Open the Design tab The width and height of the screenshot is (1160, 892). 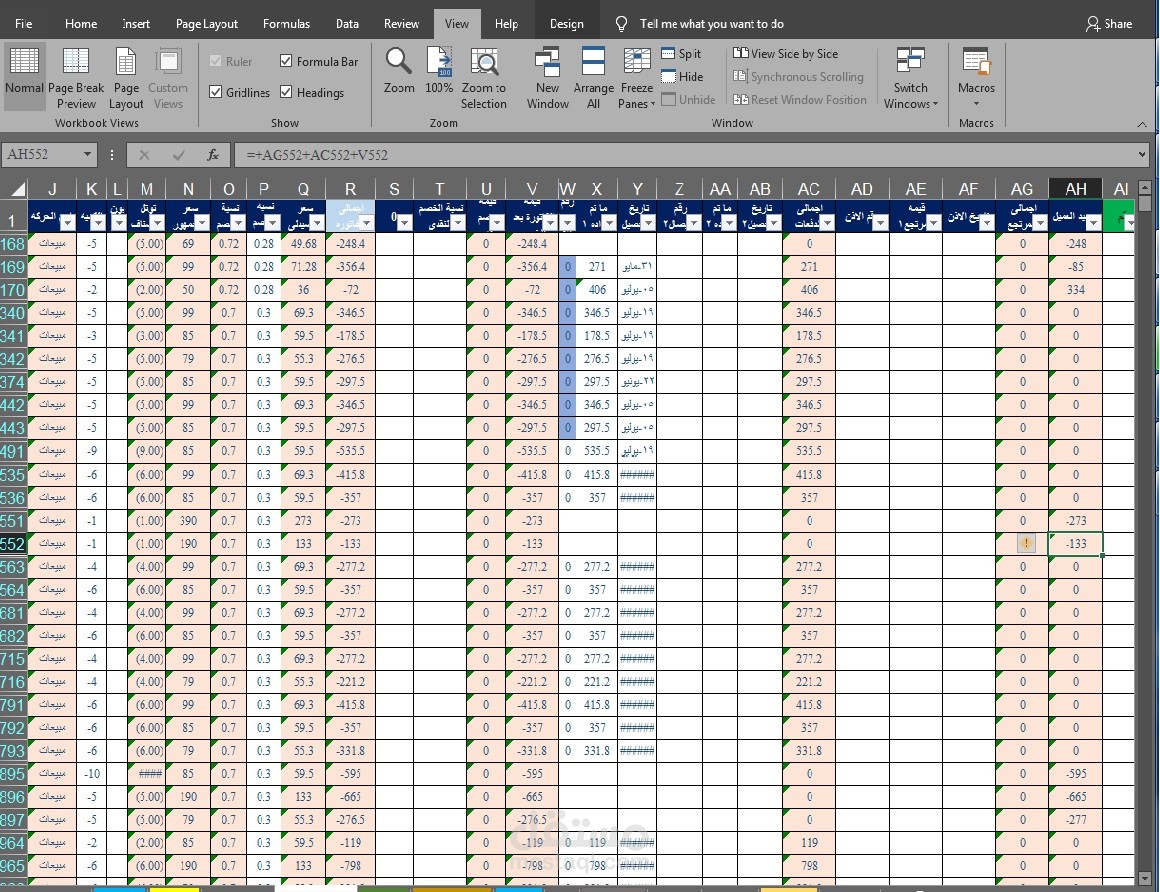pyautogui.click(x=567, y=24)
